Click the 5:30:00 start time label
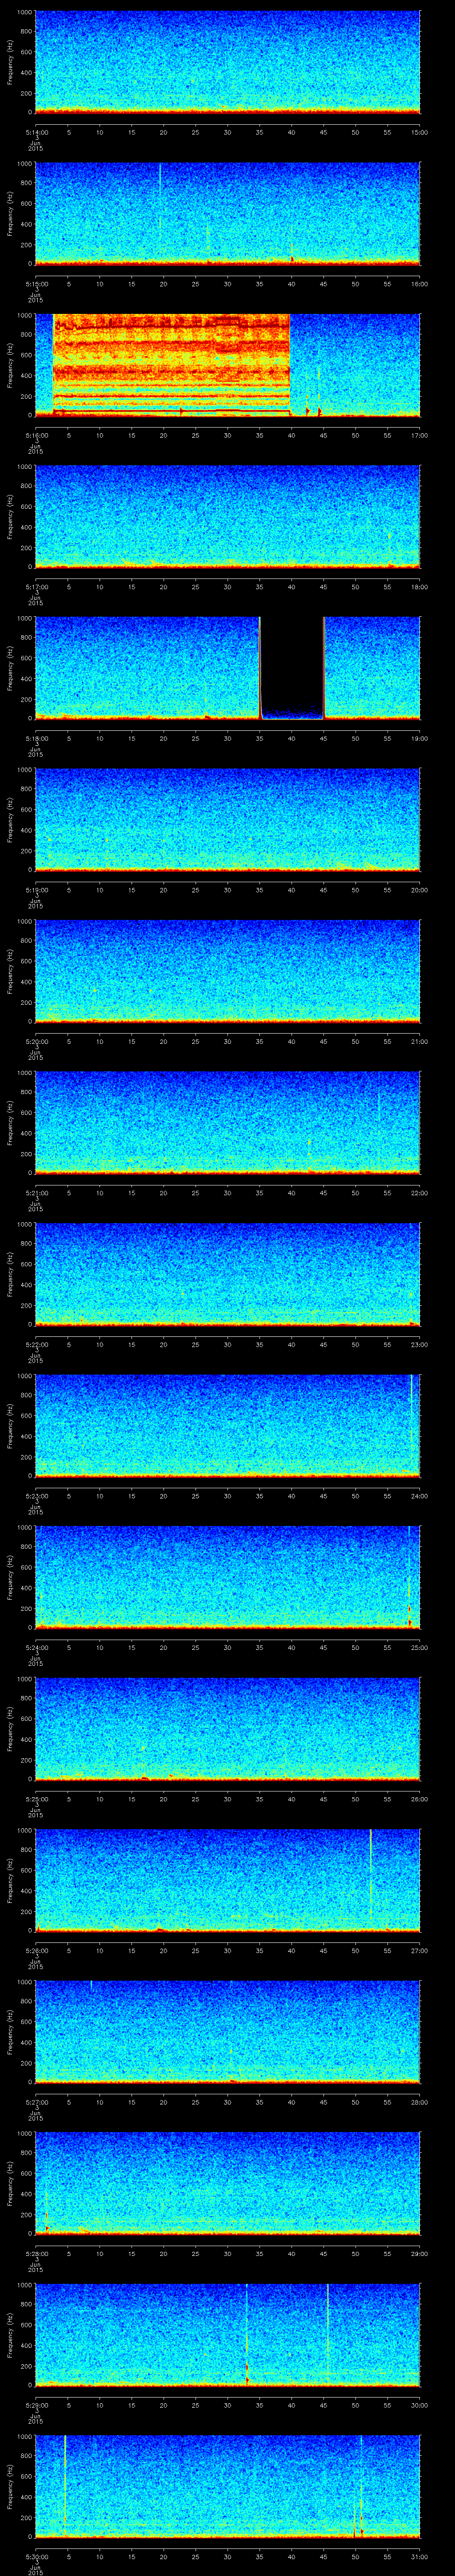 (37, 2556)
